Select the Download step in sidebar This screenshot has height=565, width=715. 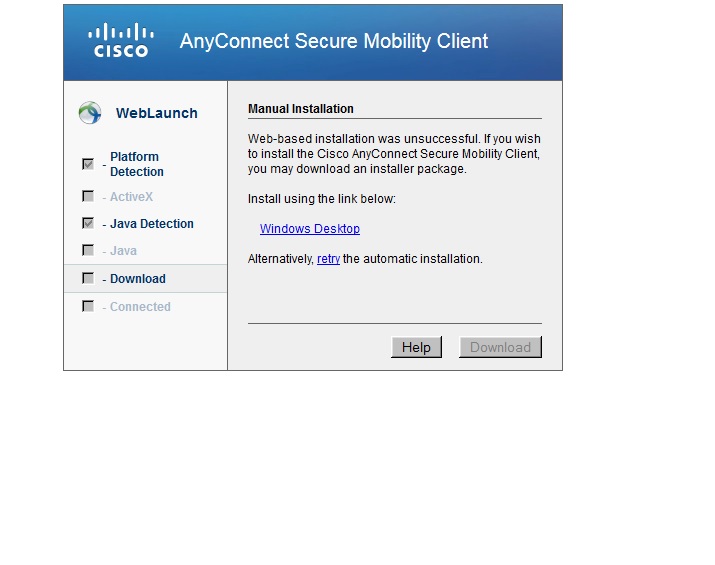(145, 279)
